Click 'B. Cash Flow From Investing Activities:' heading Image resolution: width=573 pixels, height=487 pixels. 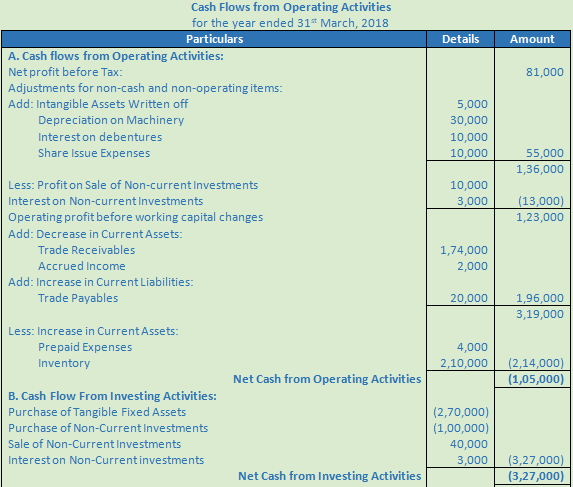(x=112, y=396)
